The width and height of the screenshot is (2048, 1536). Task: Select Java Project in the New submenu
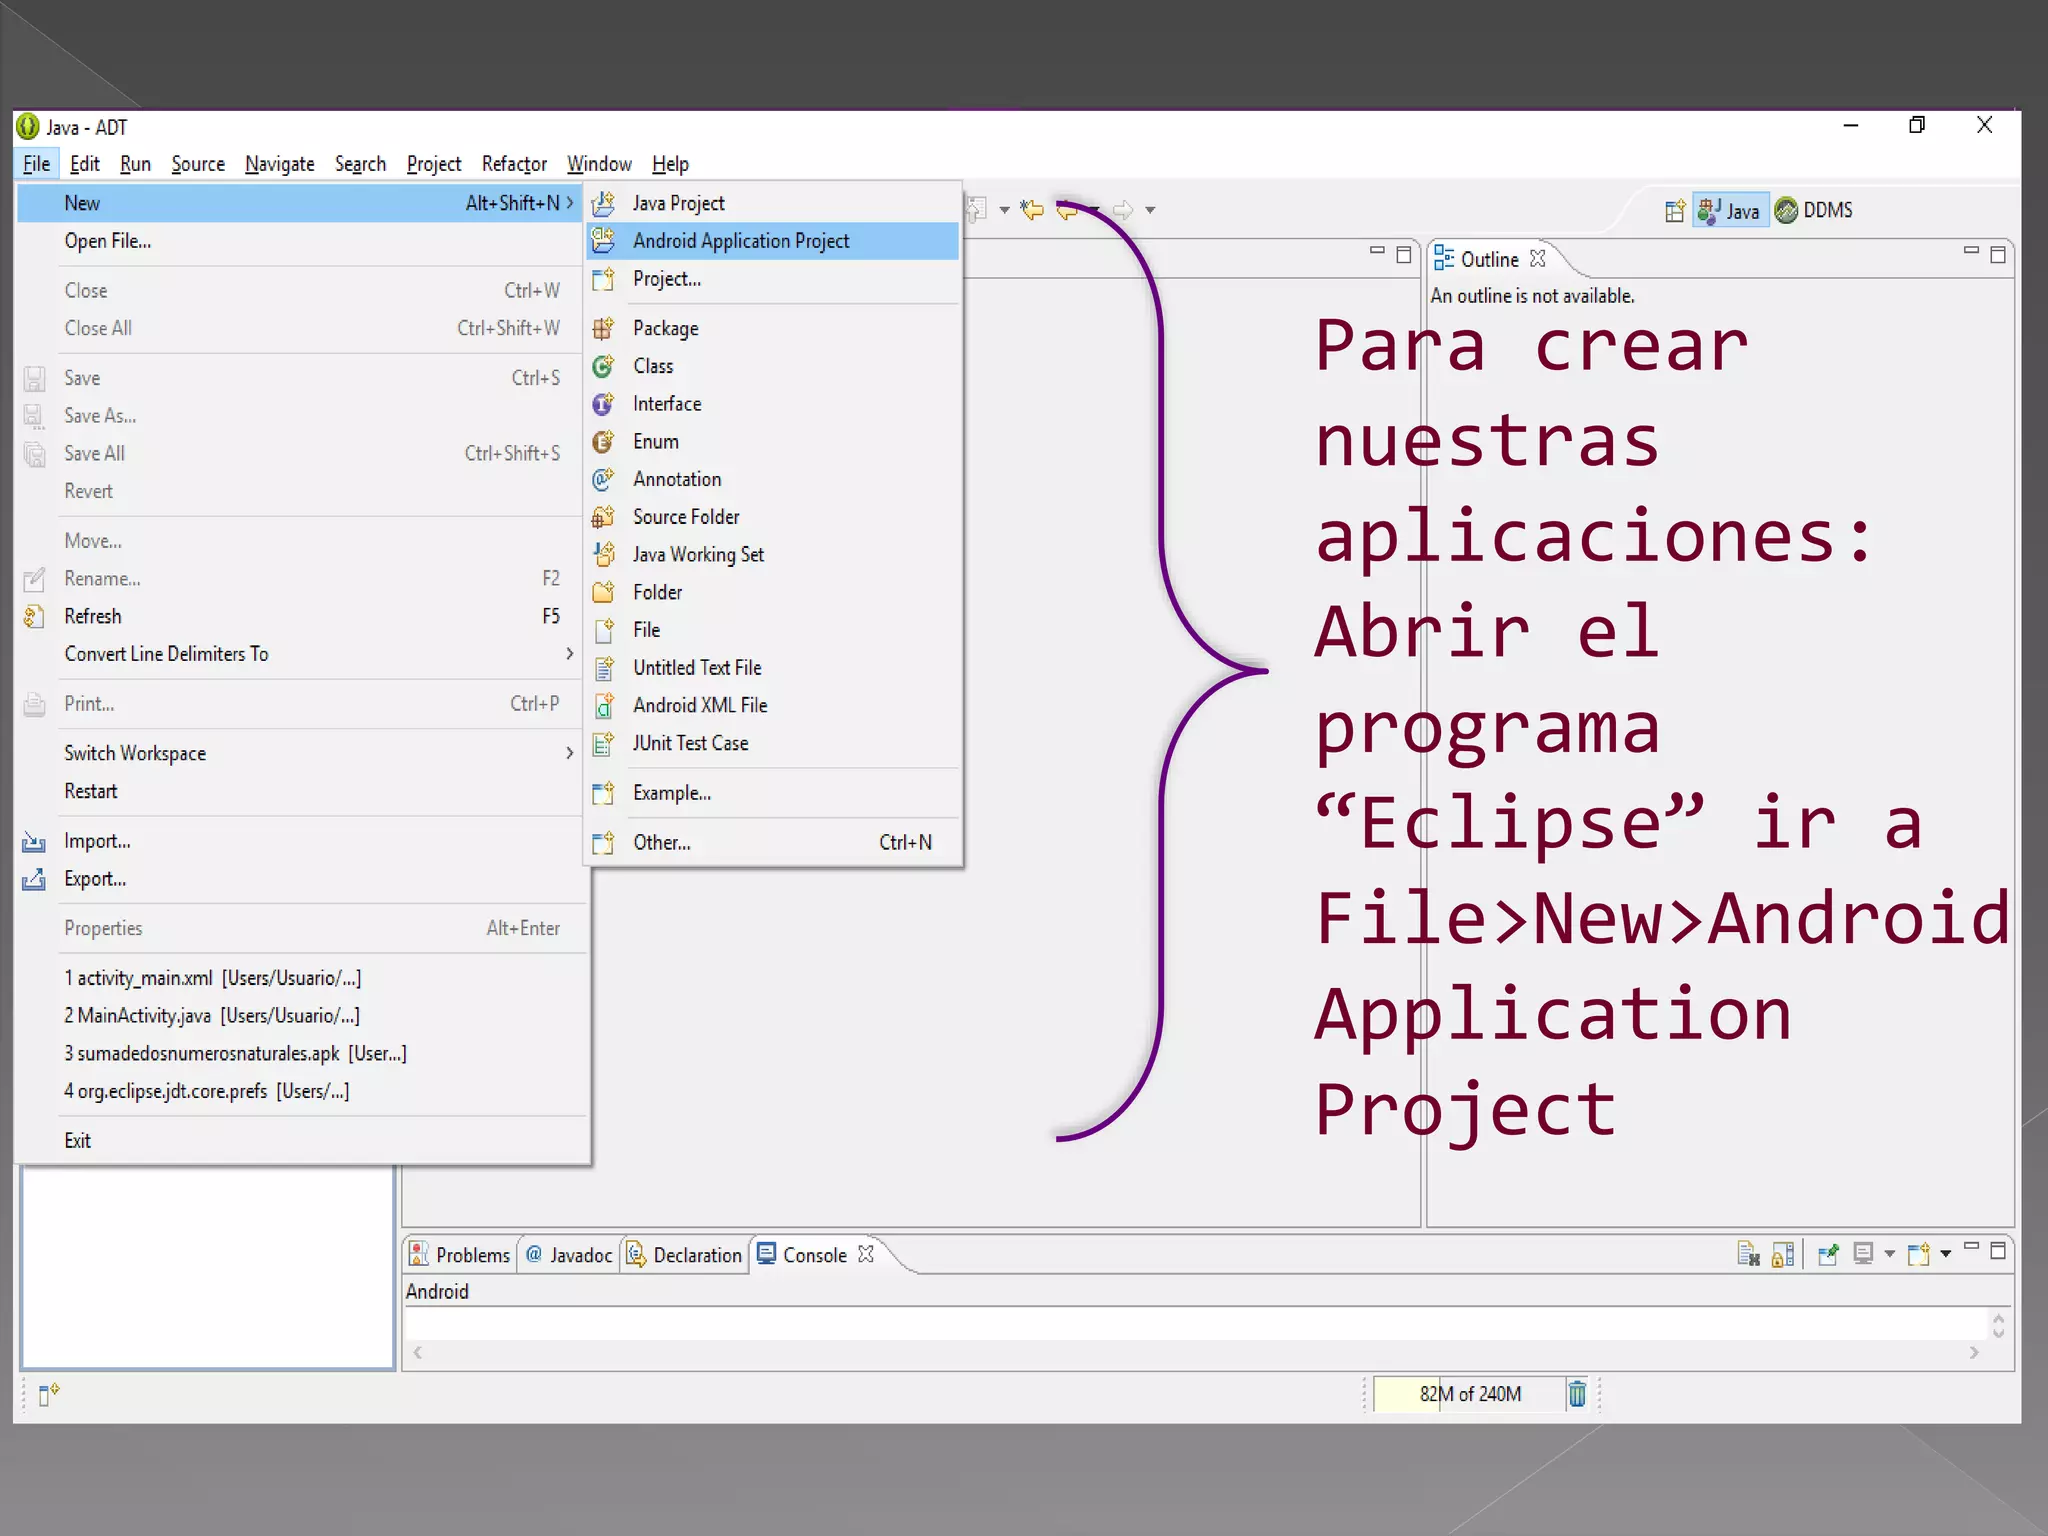pos(772,203)
